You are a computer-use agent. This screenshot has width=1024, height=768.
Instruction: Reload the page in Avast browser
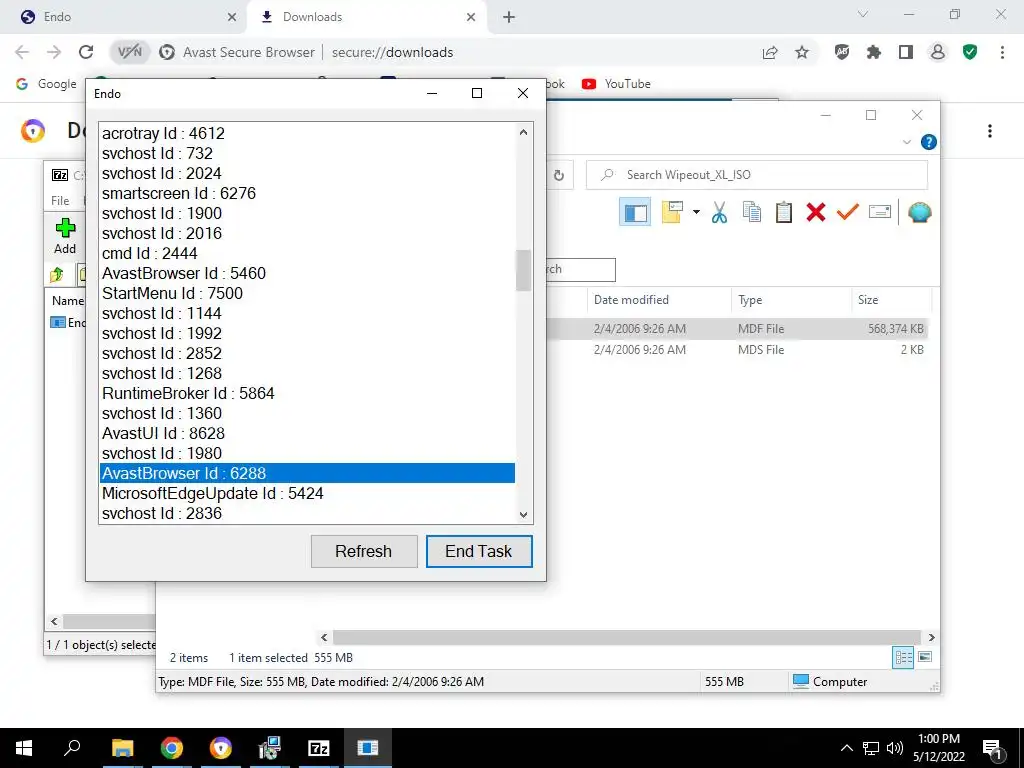pyautogui.click(x=86, y=52)
